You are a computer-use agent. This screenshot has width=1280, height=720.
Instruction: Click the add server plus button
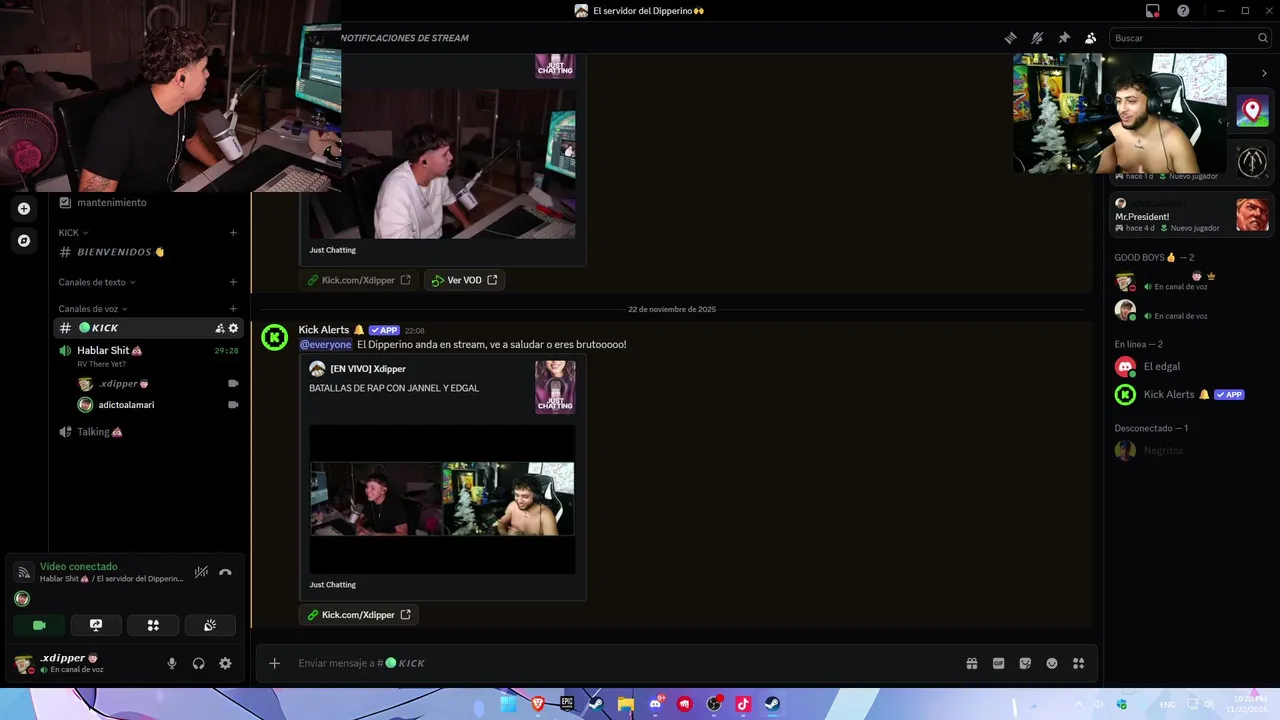click(x=24, y=208)
